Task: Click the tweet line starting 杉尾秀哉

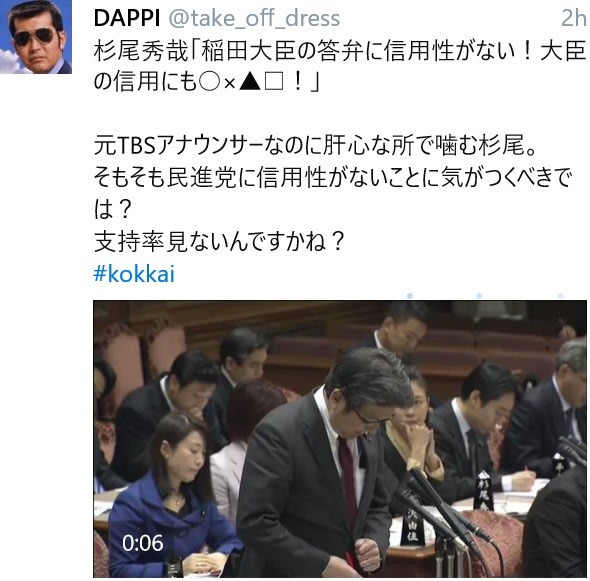Action: pos(340,51)
